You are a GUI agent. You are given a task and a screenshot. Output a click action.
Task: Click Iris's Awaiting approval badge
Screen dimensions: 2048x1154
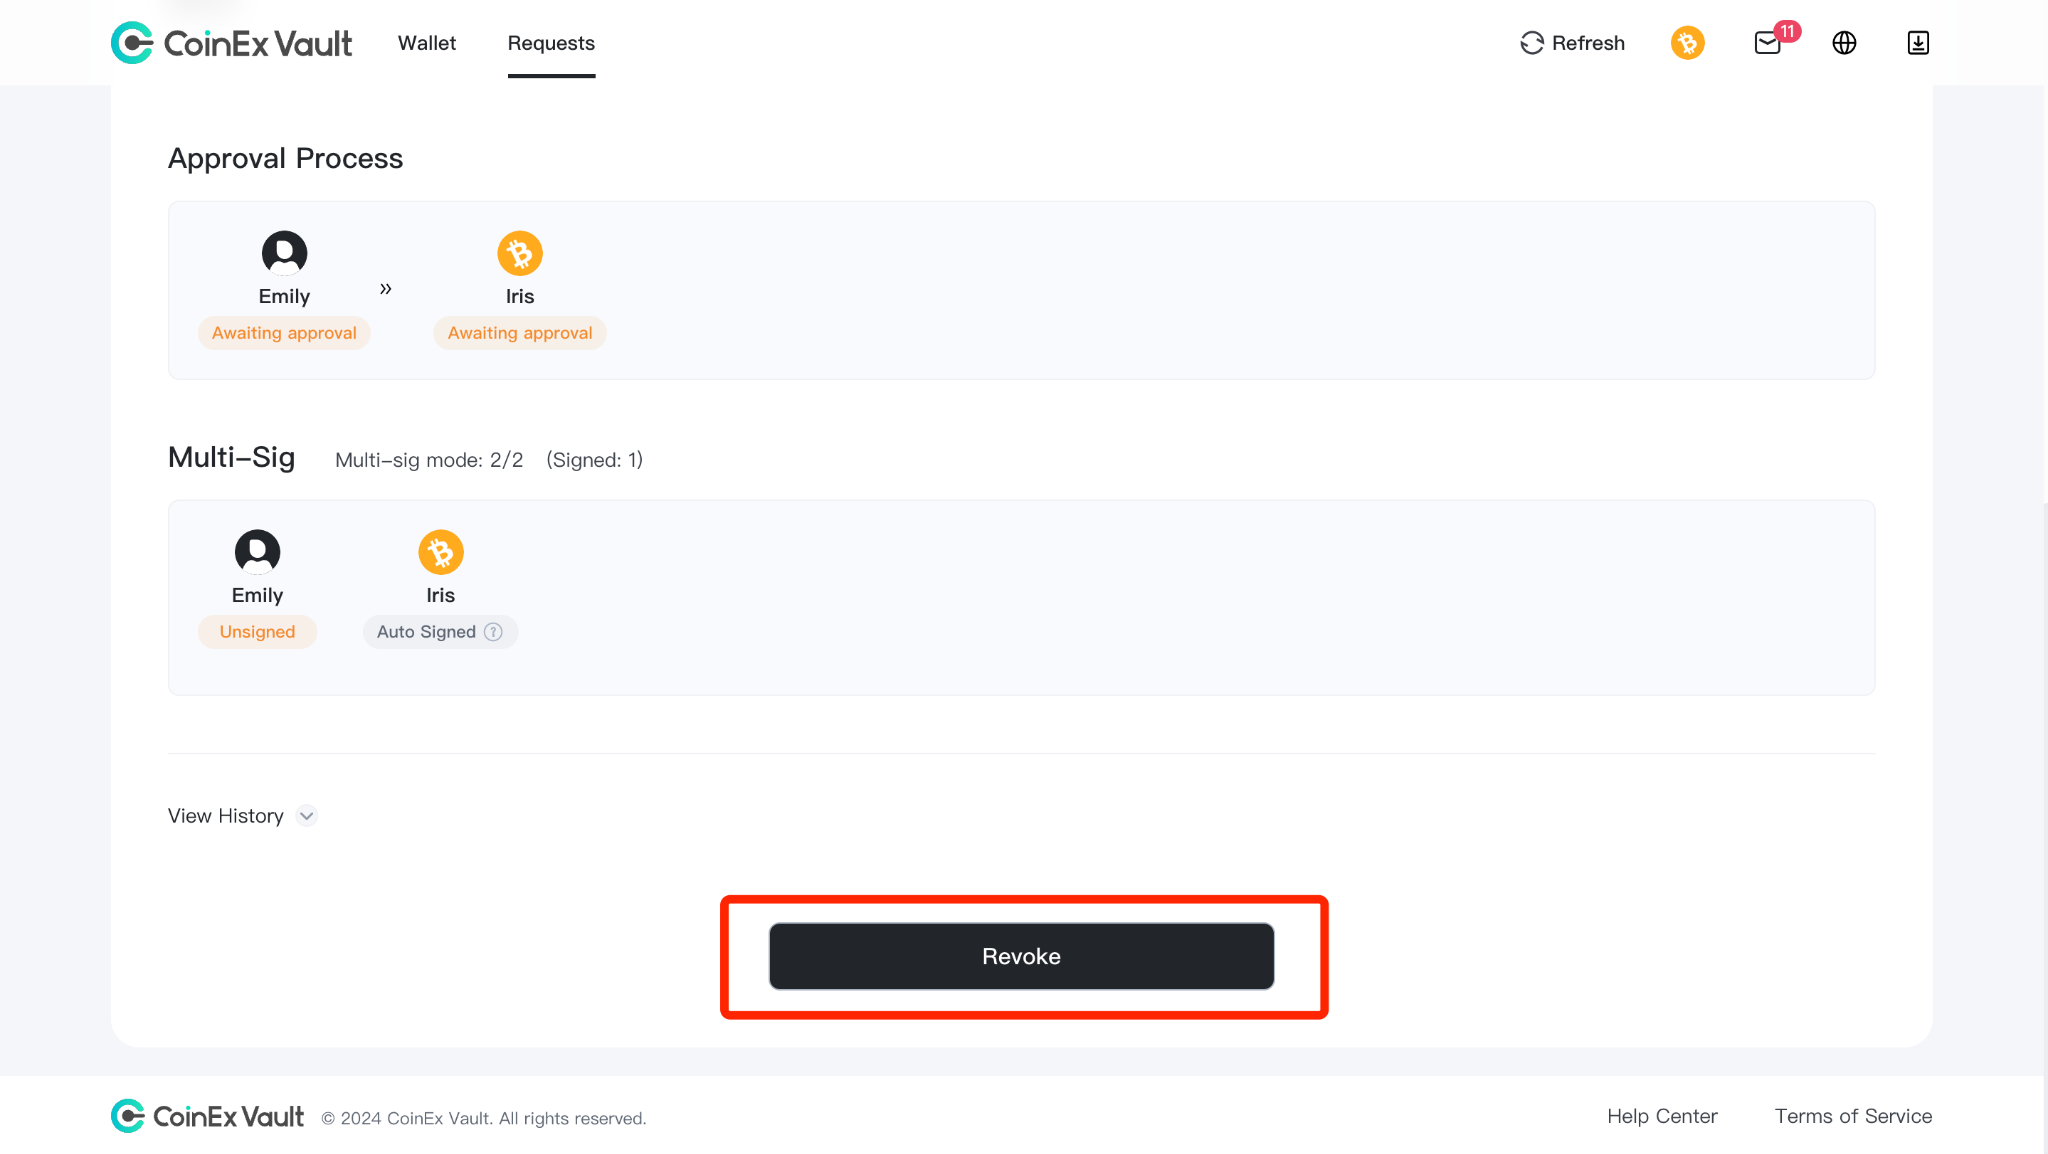[520, 333]
